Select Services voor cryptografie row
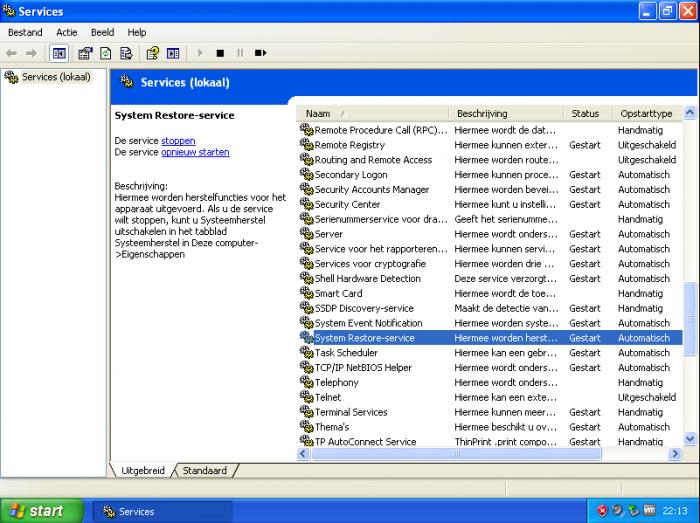The height and width of the screenshot is (523, 700). [490, 263]
